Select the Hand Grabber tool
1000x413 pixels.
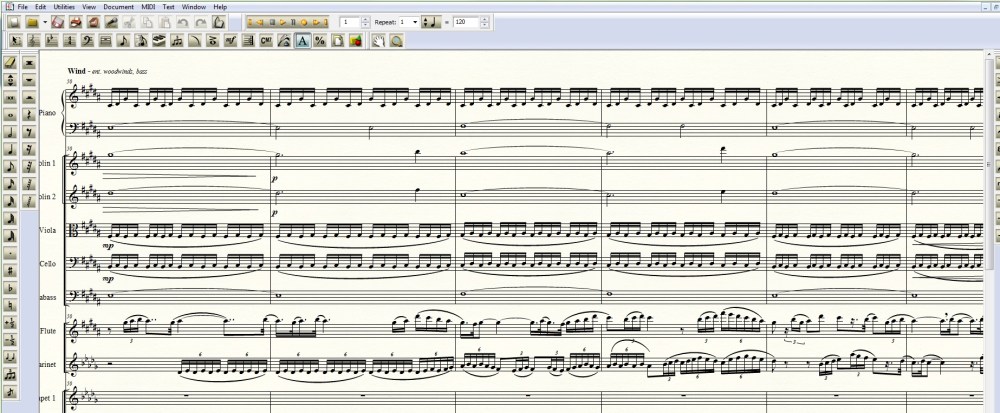[x=379, y=40]
